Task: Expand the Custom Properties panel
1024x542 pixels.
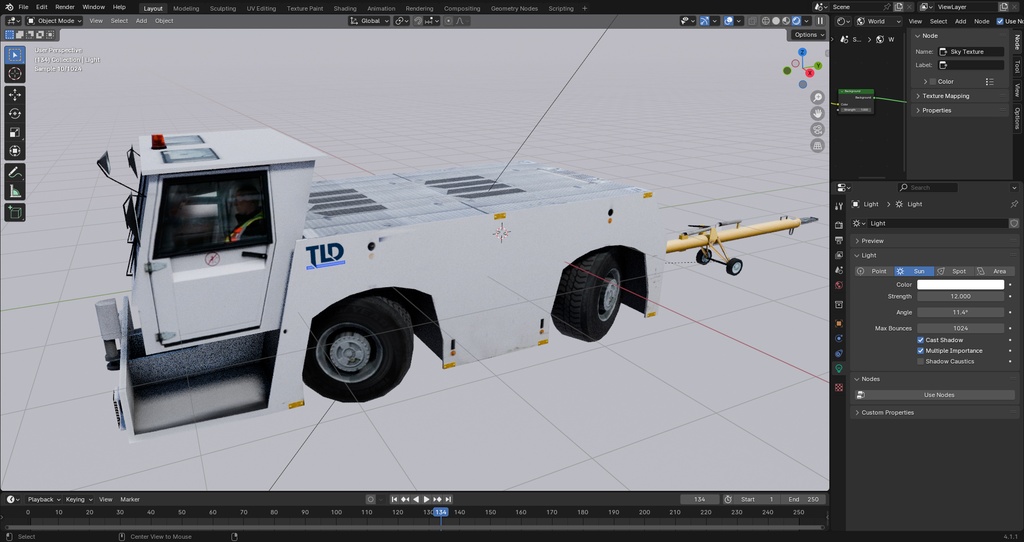Action: 887,412
